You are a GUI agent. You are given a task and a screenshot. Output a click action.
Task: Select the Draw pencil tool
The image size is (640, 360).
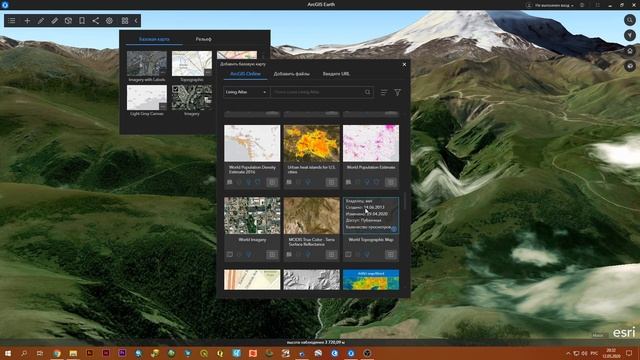coord(41,20)
